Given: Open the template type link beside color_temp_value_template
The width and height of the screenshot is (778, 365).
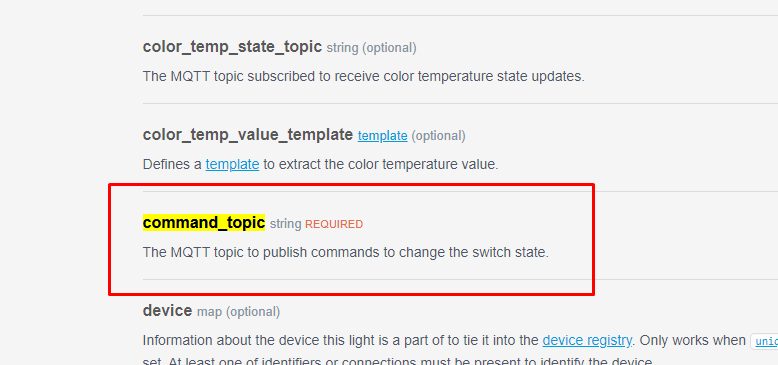Looking at the screenshot, I should click(x=383, y=135).
